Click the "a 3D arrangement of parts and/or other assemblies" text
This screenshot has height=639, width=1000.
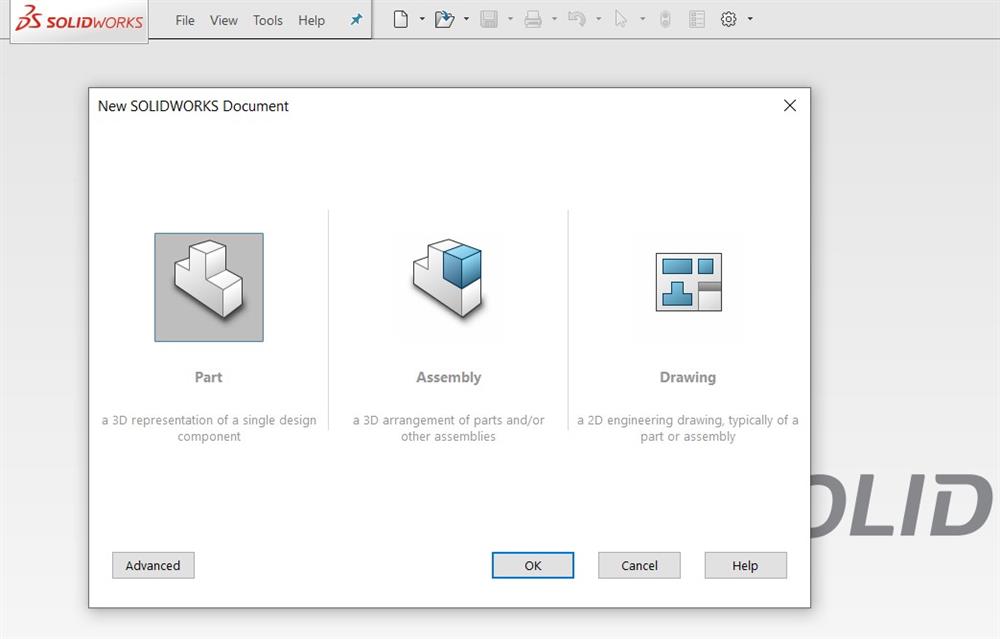[x=448, y=428]
